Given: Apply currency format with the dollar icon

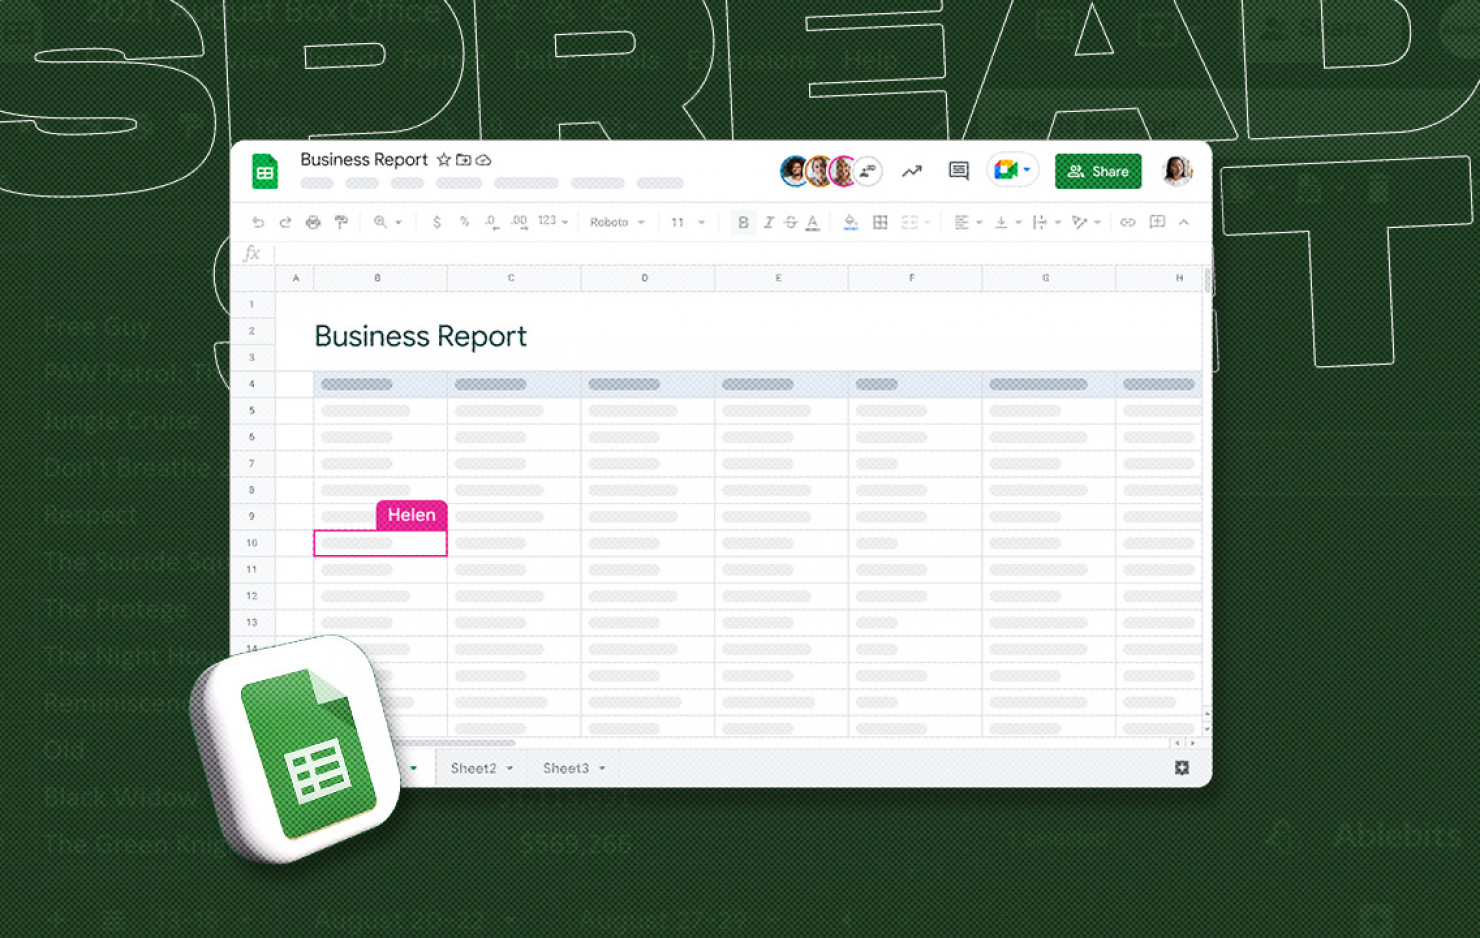Looking at the screenshot, I should [436, 222].
